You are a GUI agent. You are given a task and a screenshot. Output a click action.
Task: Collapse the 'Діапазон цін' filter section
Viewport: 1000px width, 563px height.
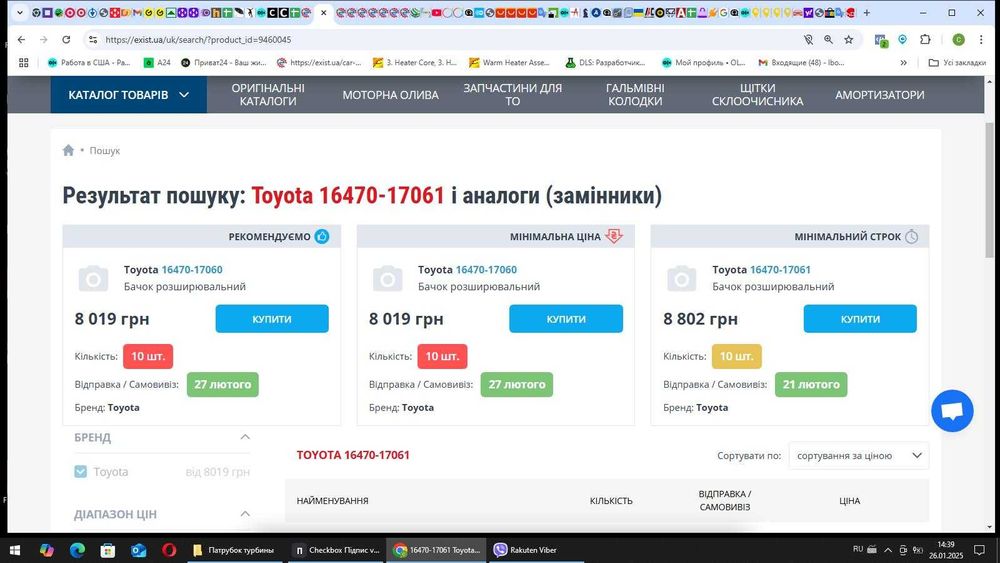245,514
